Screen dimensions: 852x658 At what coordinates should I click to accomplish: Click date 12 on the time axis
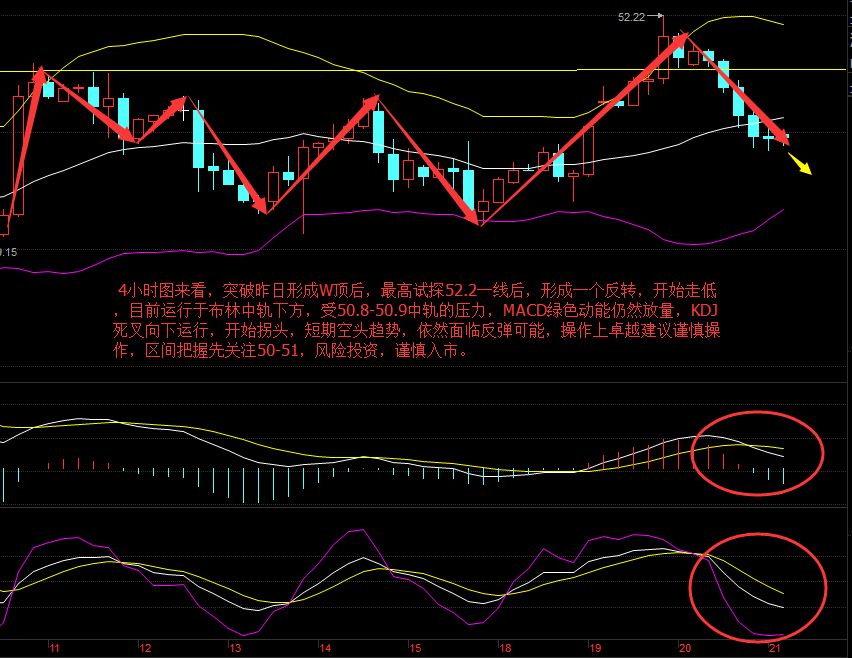coord(145,648)
